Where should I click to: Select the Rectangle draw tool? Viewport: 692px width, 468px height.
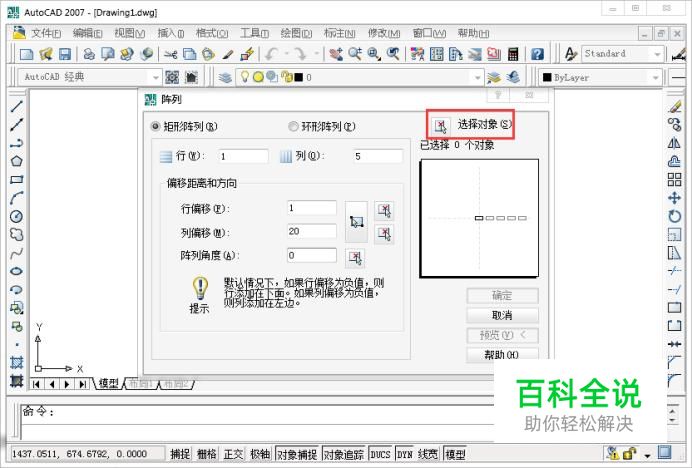click(x=16, y=180)
